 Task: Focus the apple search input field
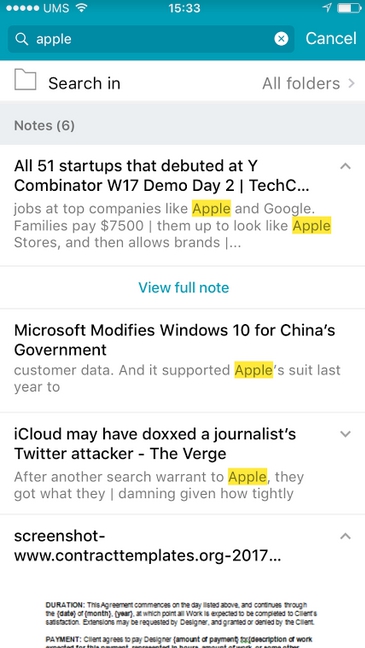pos(151,39)
